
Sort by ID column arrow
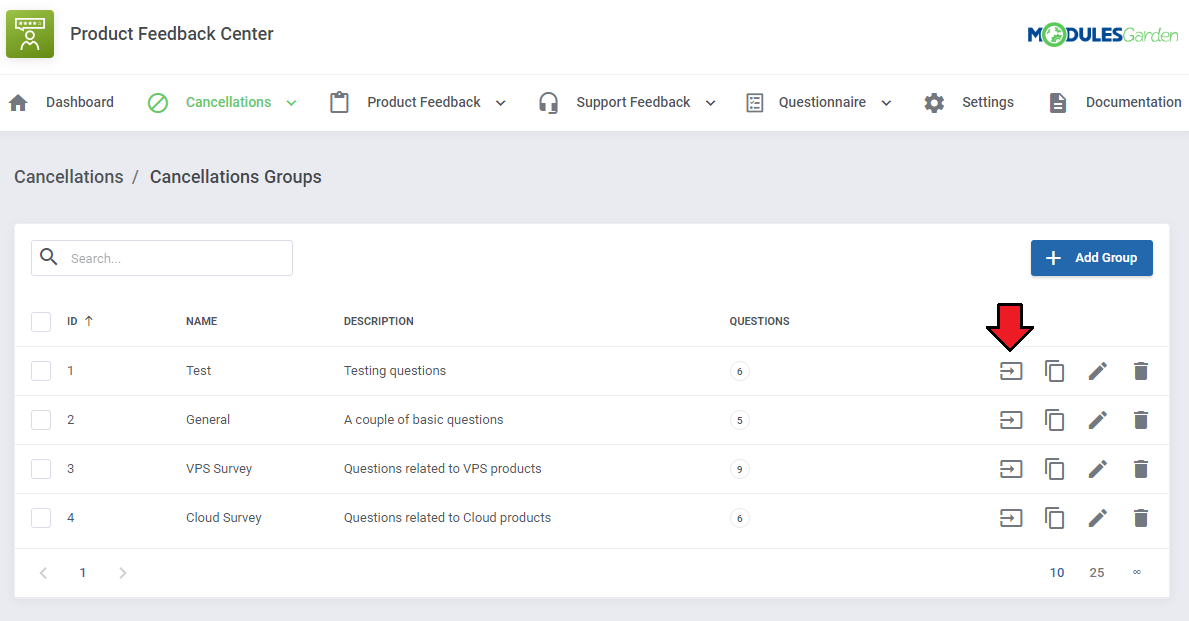[x=89, y=321]
